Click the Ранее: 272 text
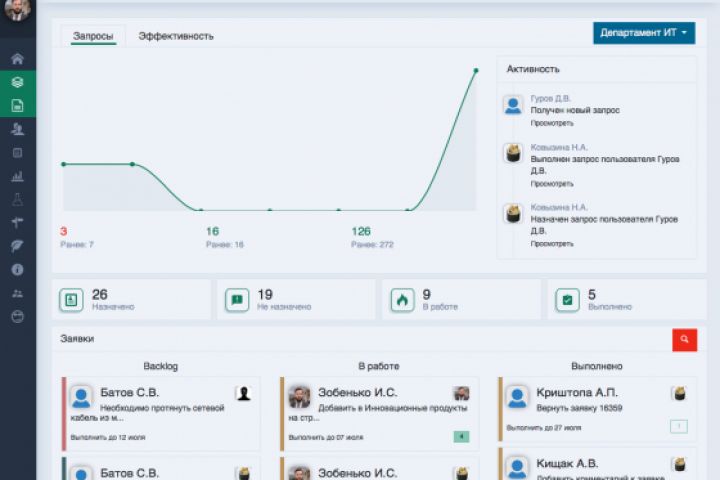 pos(372,244)
